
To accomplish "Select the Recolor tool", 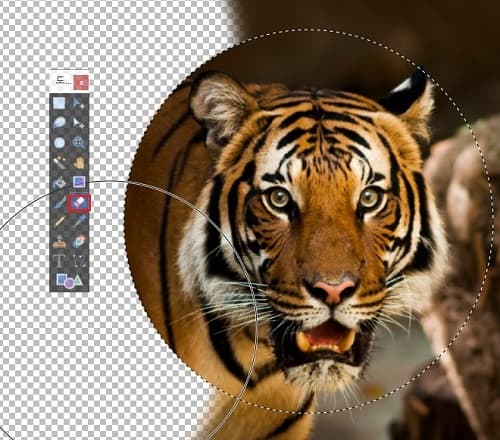I will click(x=79, y=241).
